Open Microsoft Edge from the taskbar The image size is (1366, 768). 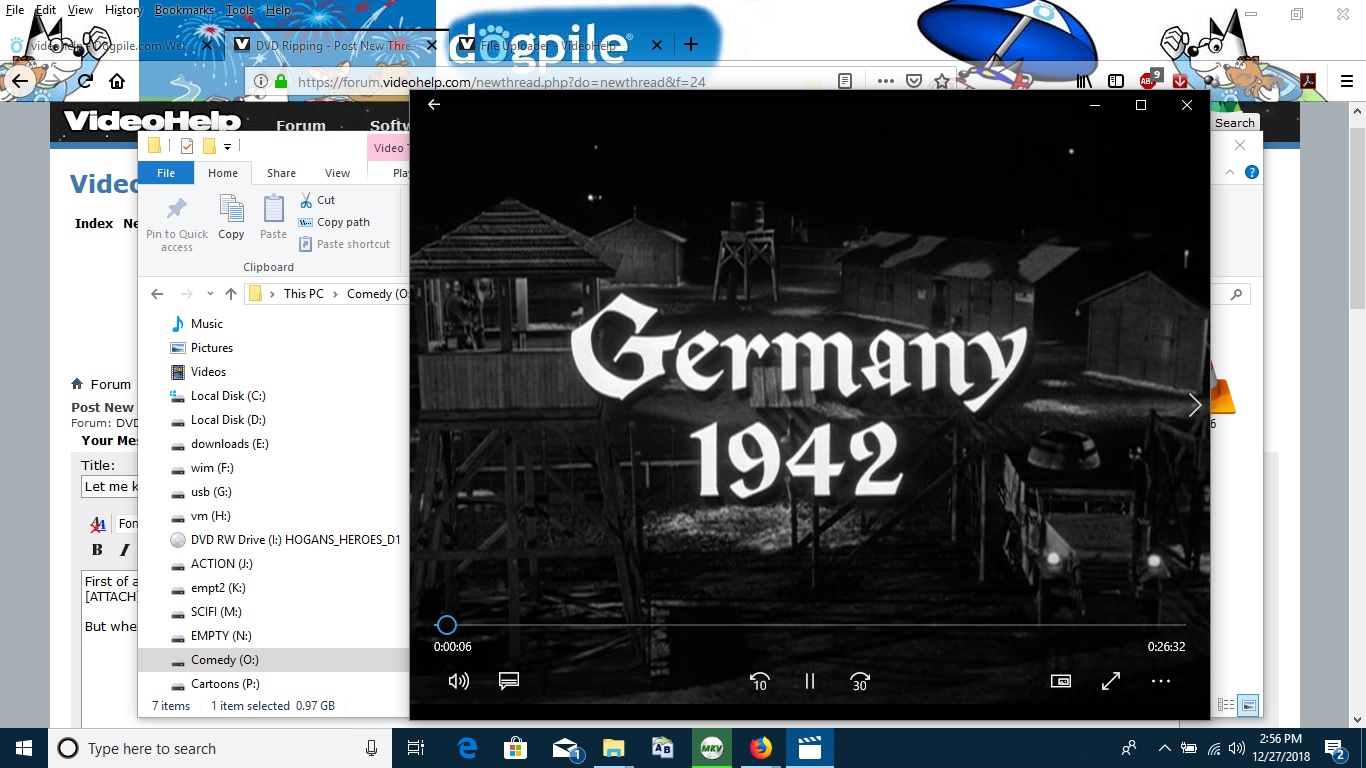pos(467,748)
